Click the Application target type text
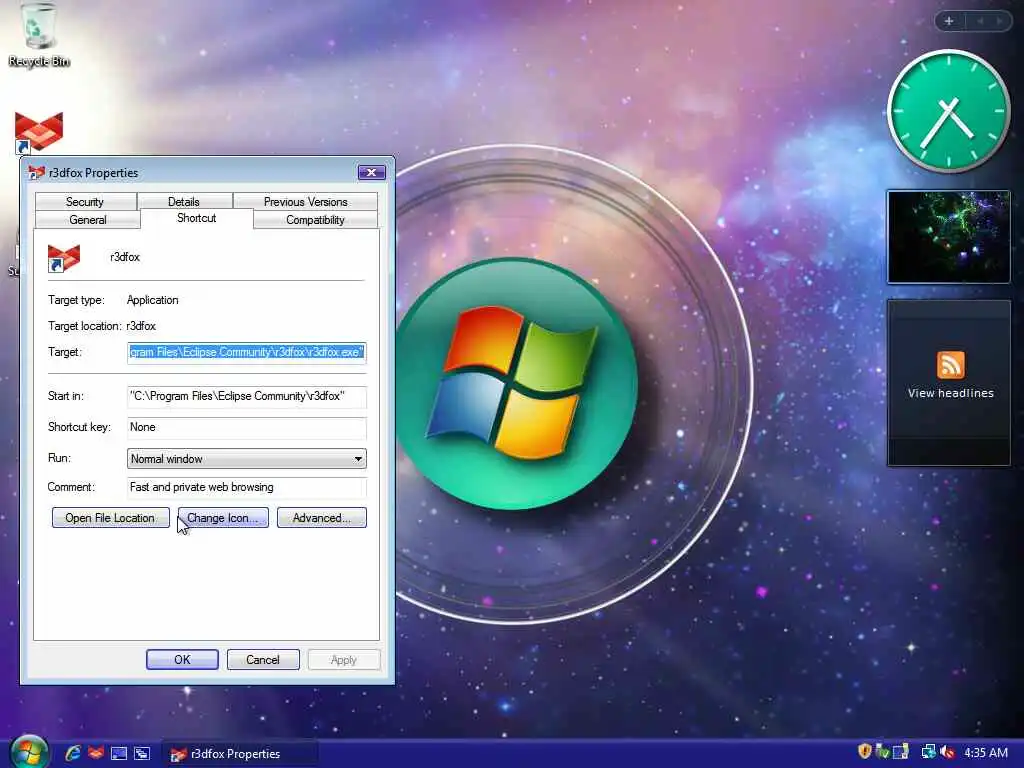 click(152, 300)
